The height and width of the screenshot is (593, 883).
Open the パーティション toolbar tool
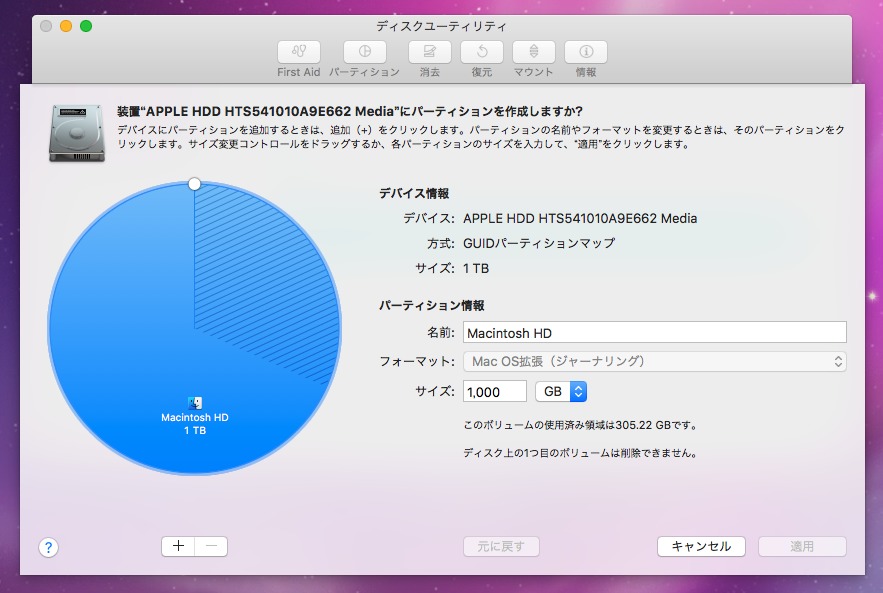pos(364,52)
